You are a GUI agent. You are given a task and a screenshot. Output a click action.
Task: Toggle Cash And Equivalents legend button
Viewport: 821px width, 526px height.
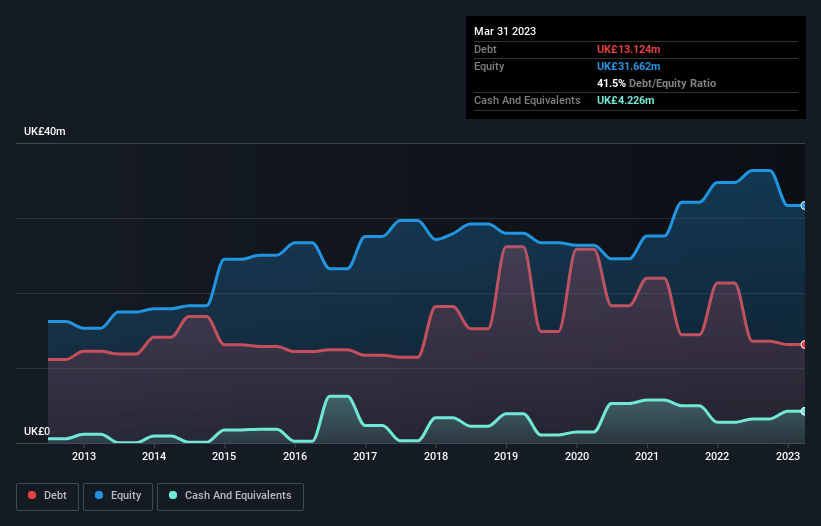tap(230, 496)
